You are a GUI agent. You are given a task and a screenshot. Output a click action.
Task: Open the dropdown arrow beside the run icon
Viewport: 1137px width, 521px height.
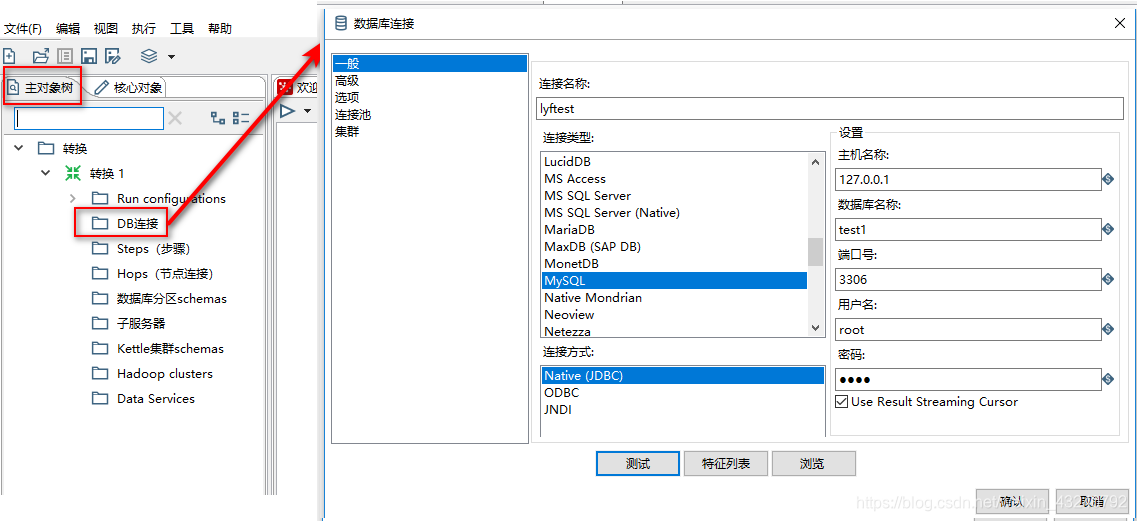click(x=307, y=112)
